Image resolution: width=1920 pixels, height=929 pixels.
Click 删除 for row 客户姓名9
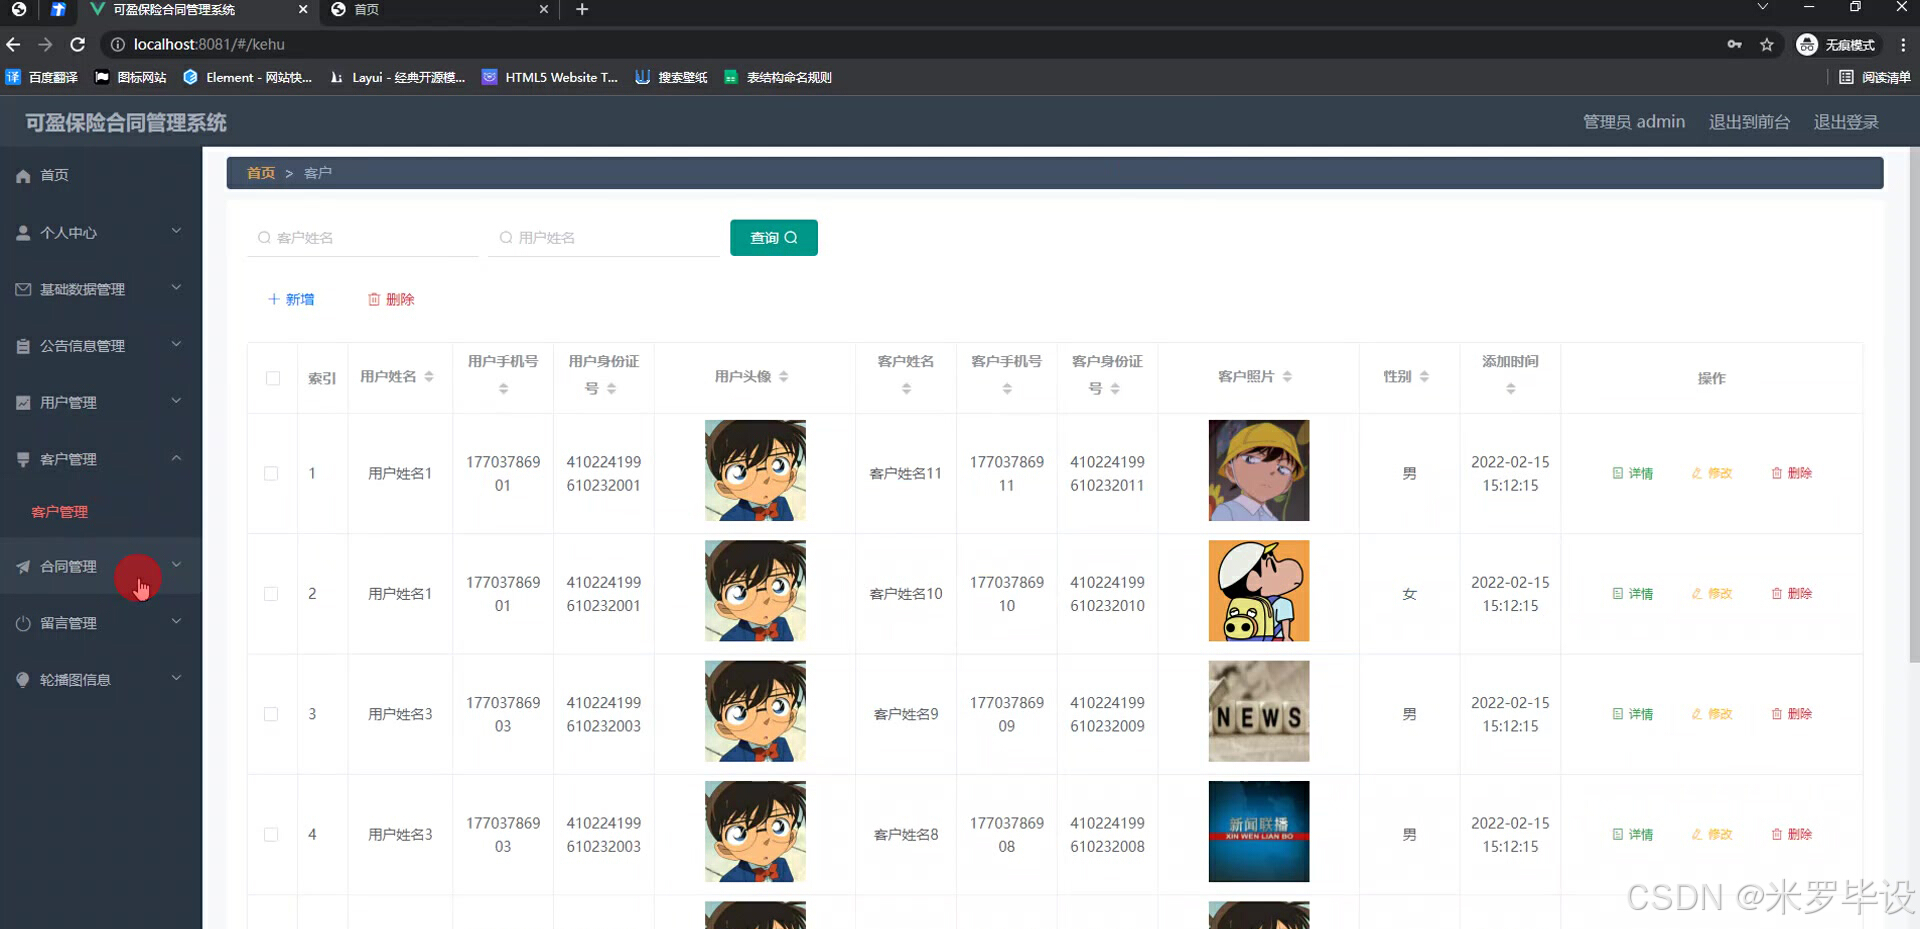pyautogui.click(x=1792, y=714)
